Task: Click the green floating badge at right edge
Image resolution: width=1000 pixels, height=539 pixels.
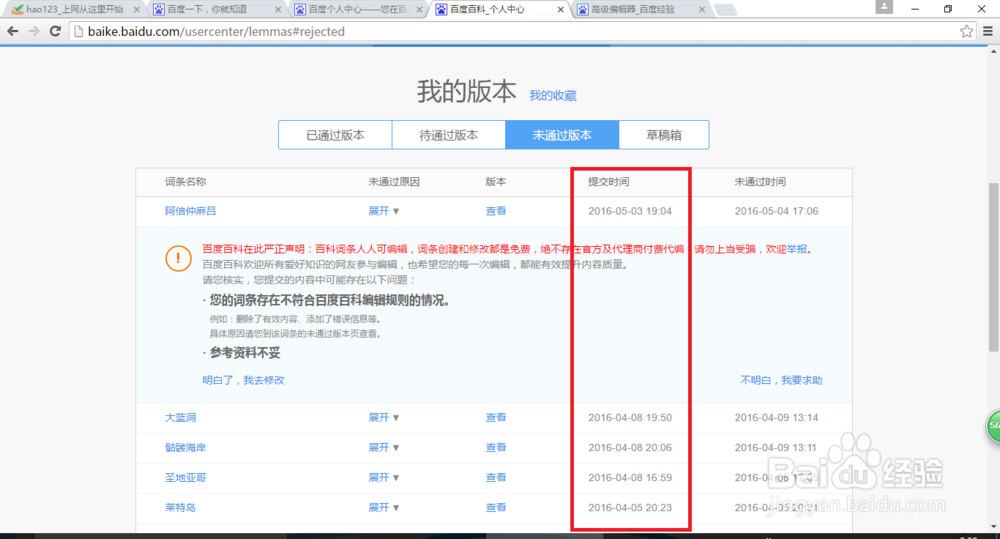Action: [993, 426]
